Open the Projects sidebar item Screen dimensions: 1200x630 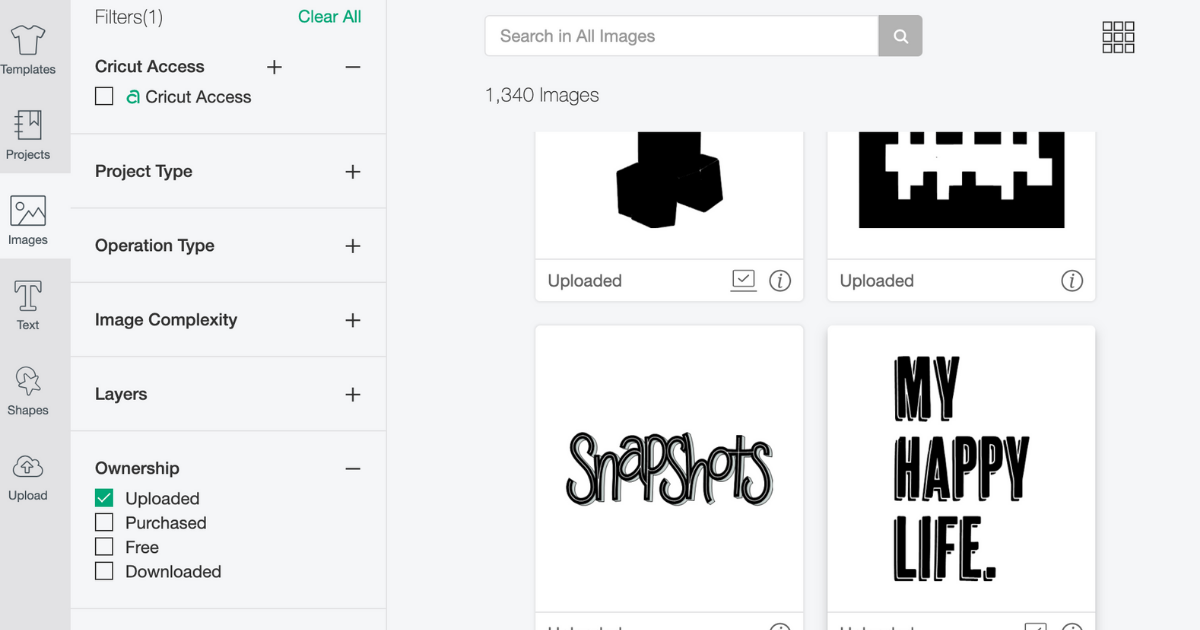pyautogui.click(x=28, y=135)
